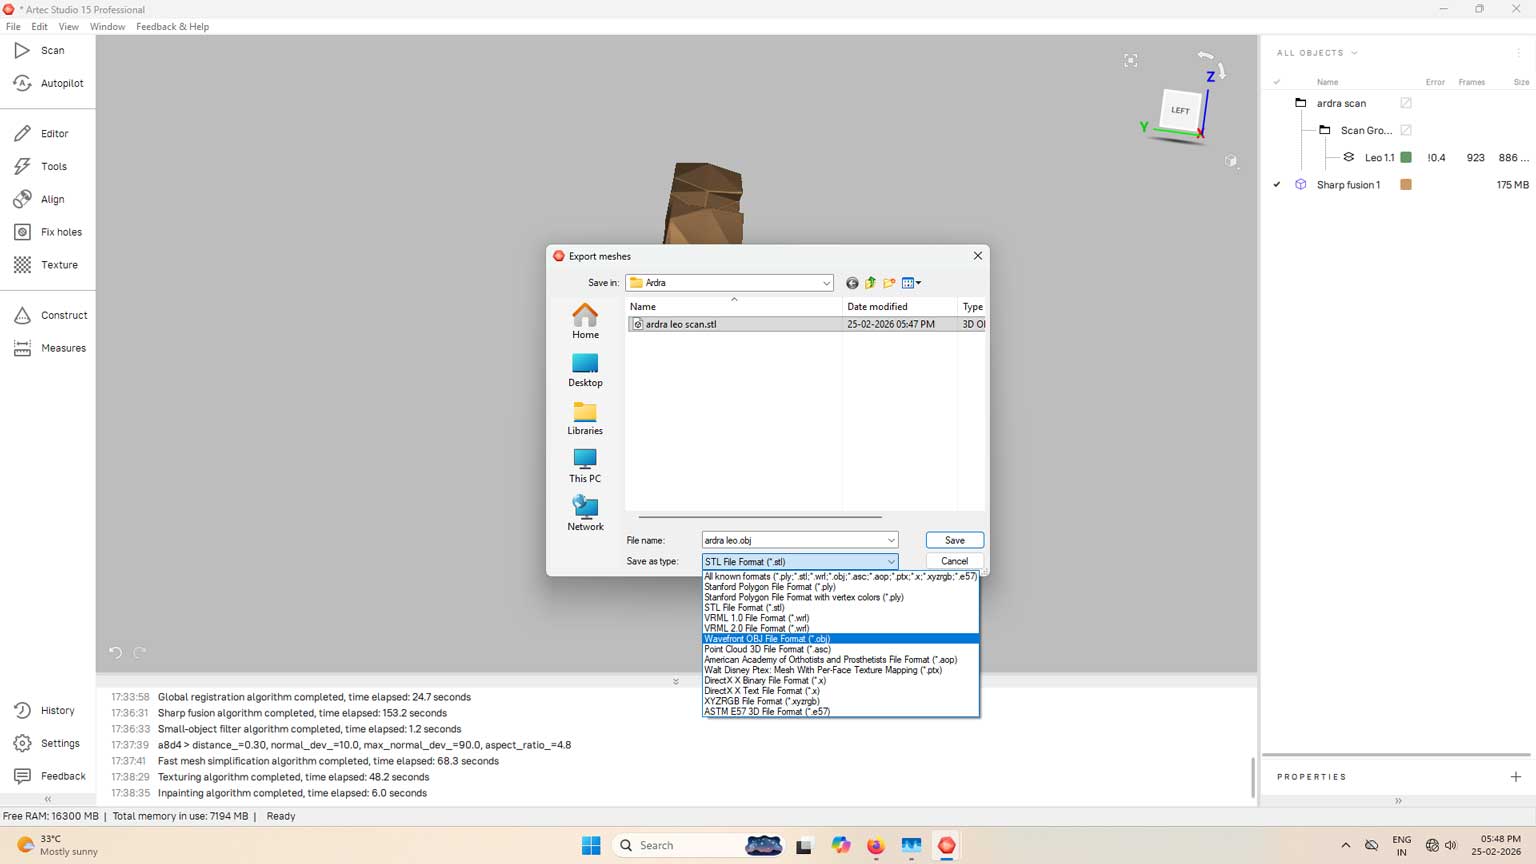Viewport: 1536px width, 864px height.
Task: Open the Feedback panel
Action: (x=50, y=776)
